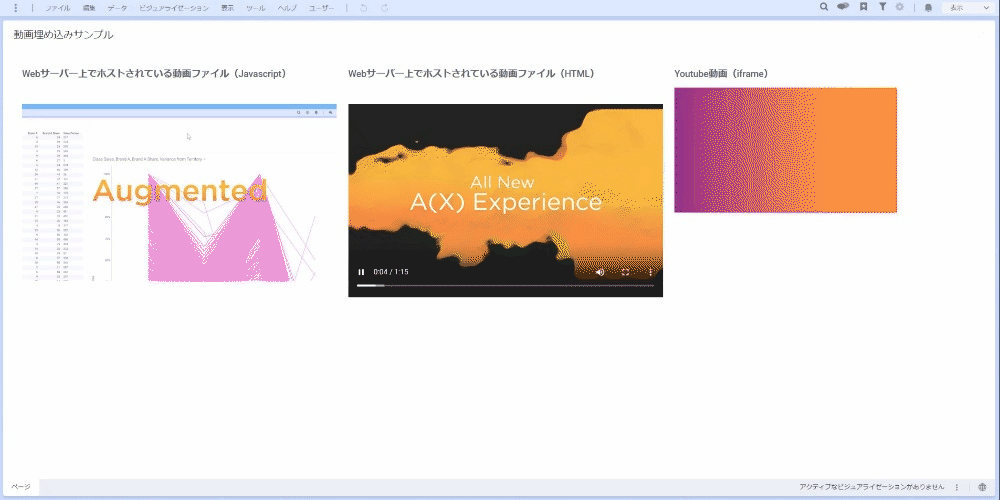Click the Javascript video heading text
The height and width of the screenshot is (500, 1000).
(154, 73)
